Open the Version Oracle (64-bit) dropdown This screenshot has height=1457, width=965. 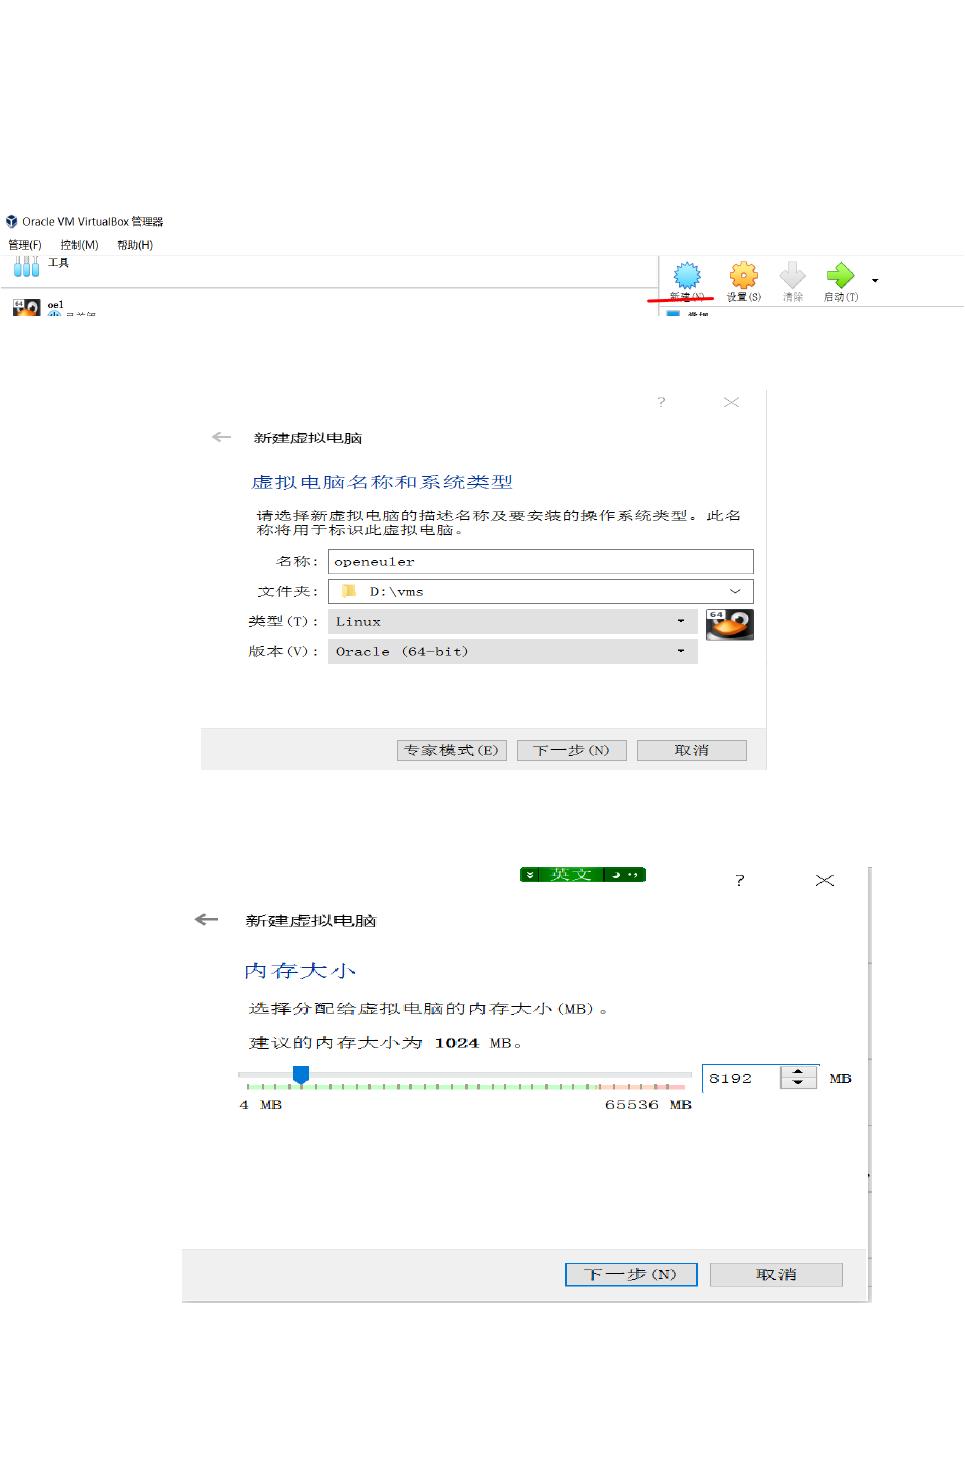tap(512, 652)
